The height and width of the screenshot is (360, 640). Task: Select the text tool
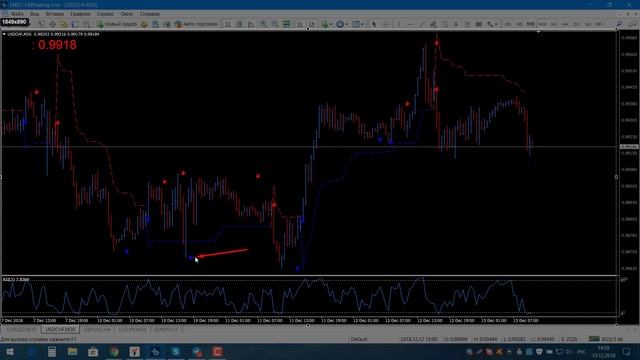pyautogui.click(x=456, y=24)
